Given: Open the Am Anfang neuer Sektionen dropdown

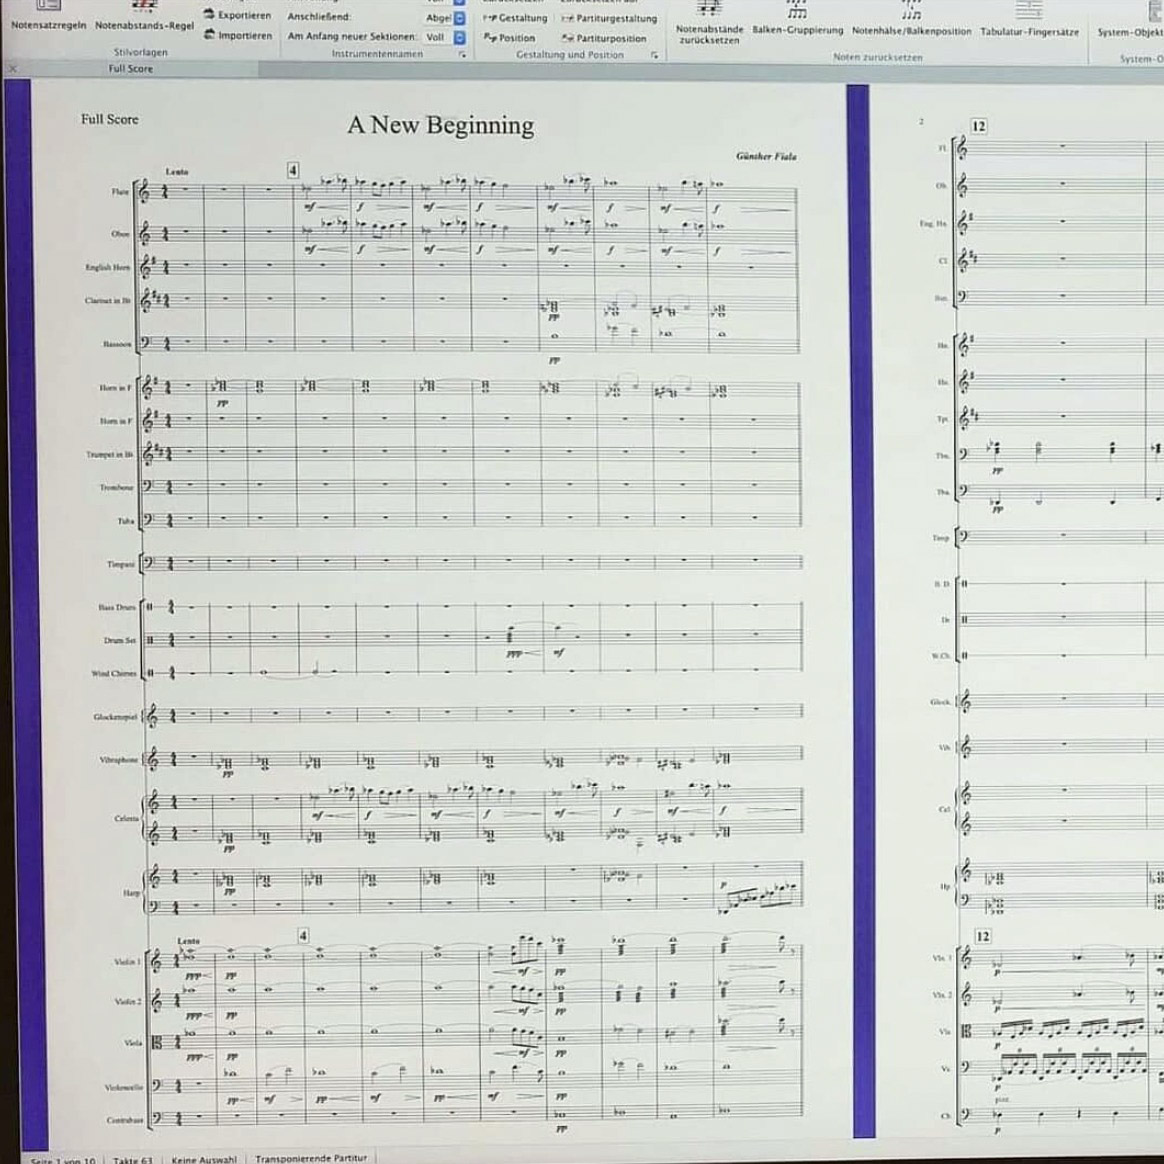Looking at the screenshot, I should tap(457, 36).
